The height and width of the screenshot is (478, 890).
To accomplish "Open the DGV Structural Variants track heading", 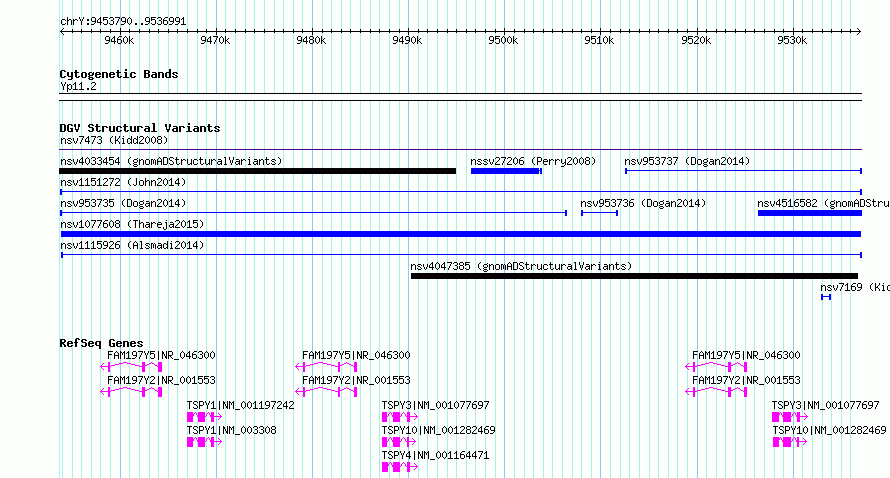I will (140, 128).
